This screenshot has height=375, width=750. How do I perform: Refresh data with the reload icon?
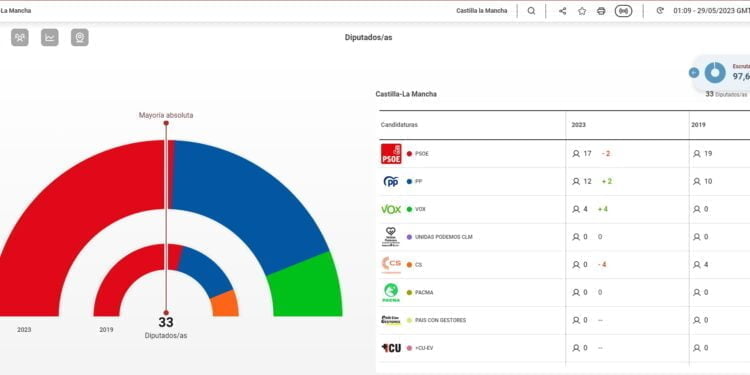click(660, 11)
